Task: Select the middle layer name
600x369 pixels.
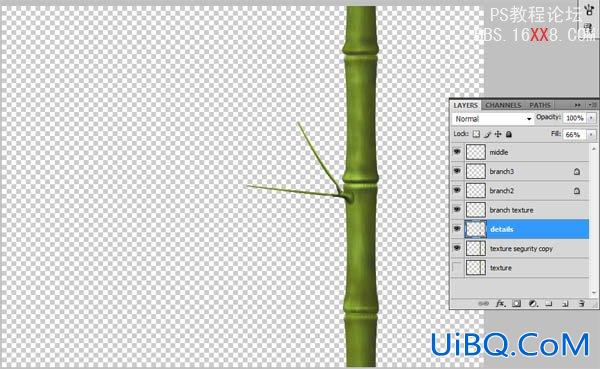Action: pyautogui.click(x=499, y=152)
